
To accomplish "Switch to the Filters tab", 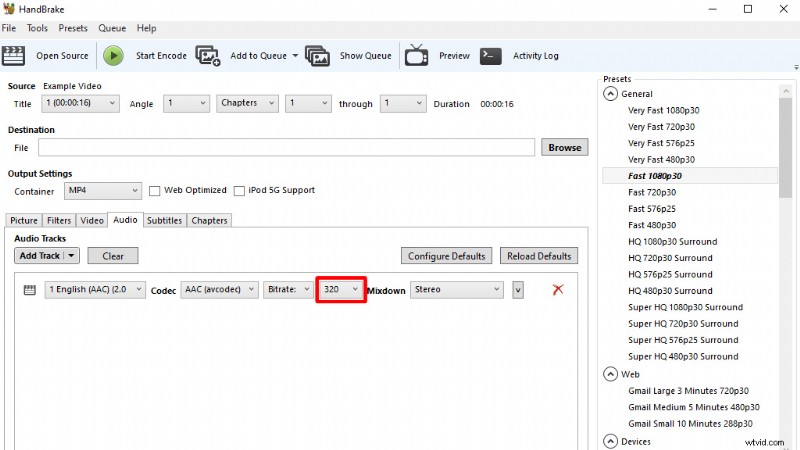I will point(59,220).
